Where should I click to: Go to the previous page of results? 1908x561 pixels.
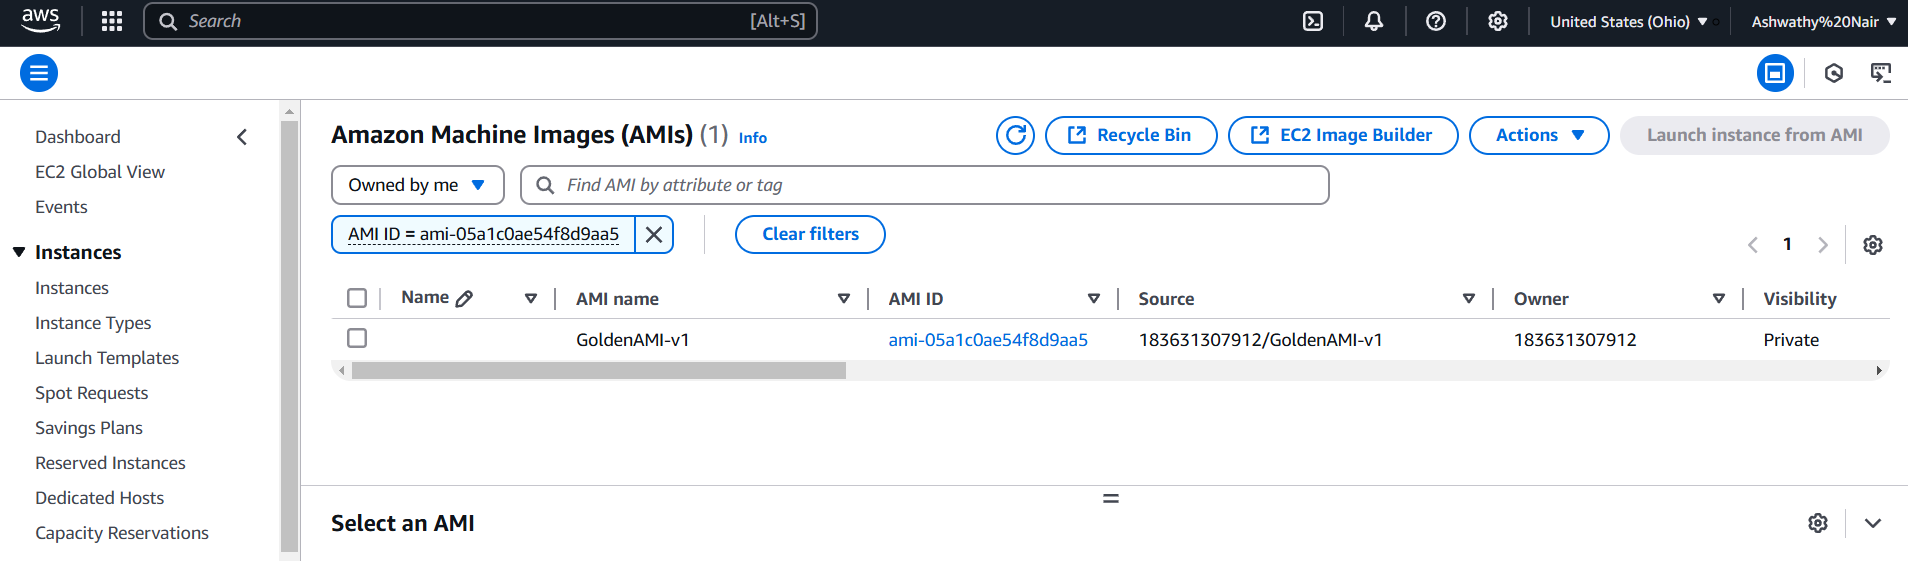point(1752,245)
